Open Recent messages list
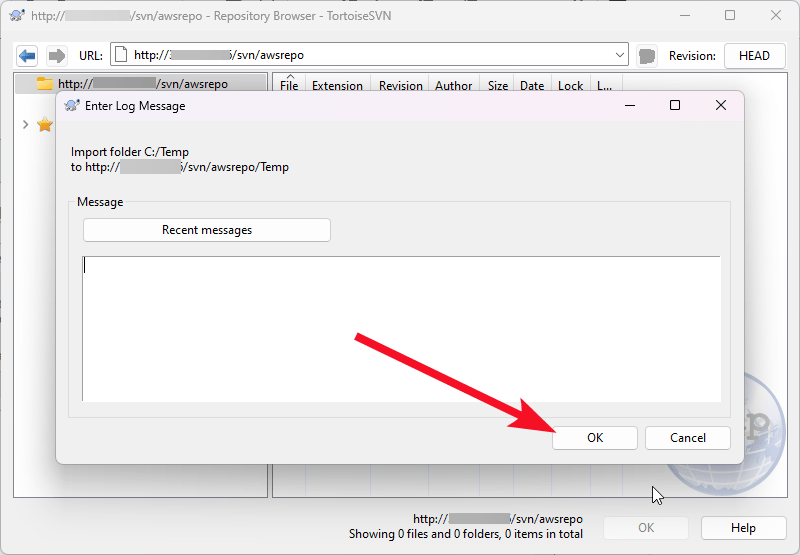The width and height of the screenshot is (800, 555). (x=206, y=230)
